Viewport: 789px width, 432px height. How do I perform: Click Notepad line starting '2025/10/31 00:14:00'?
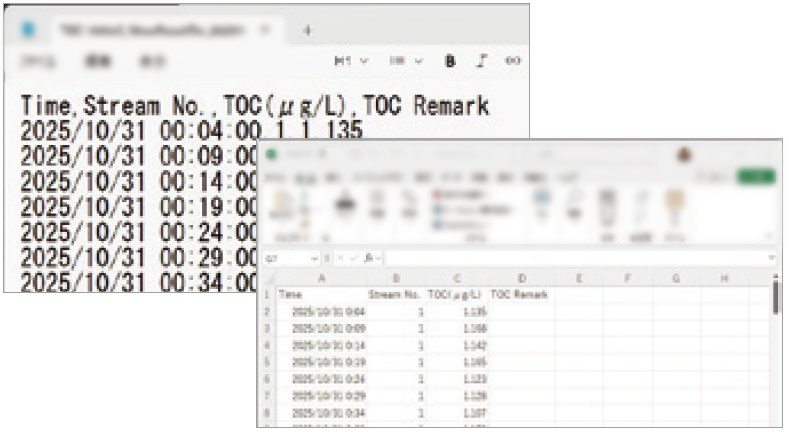(140, 181)
